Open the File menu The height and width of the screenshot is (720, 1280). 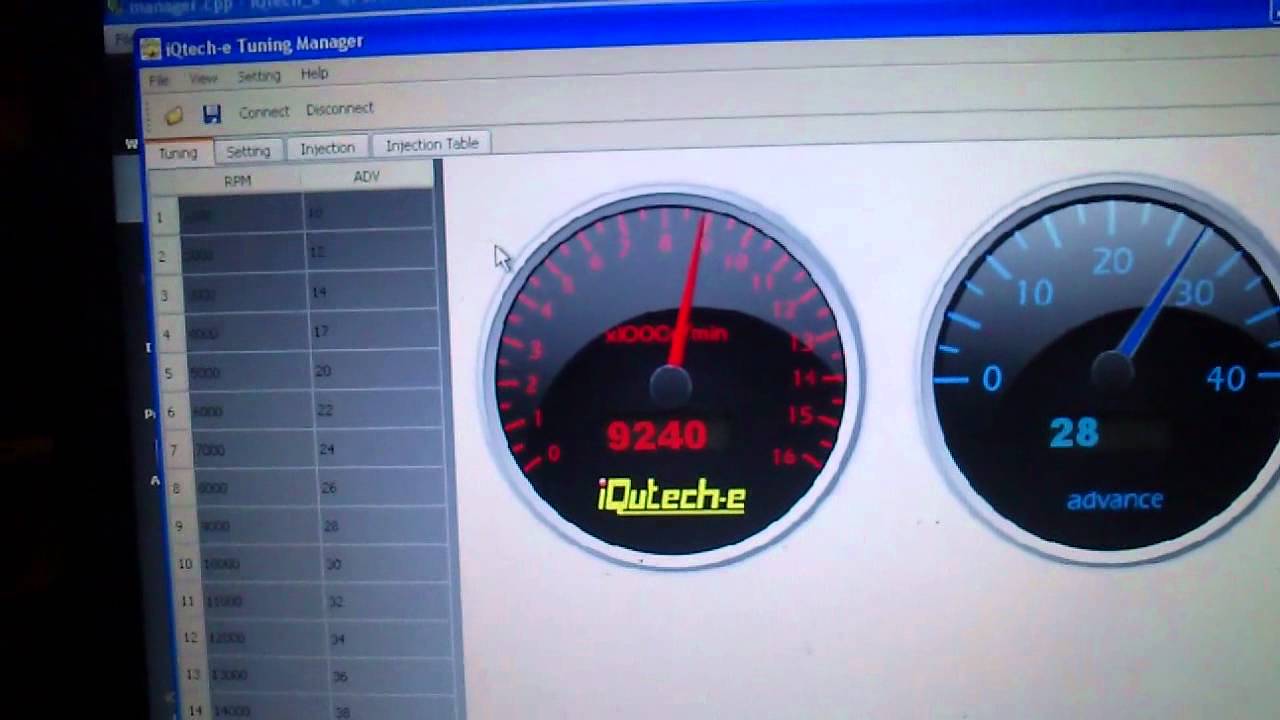[159, 80]
